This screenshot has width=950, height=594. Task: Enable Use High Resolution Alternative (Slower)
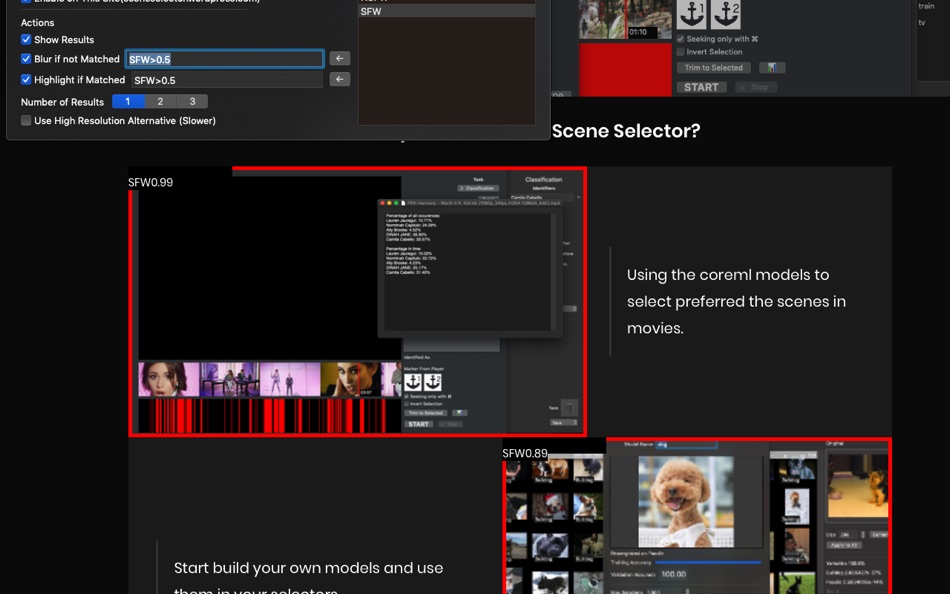[x=26, y=120]
